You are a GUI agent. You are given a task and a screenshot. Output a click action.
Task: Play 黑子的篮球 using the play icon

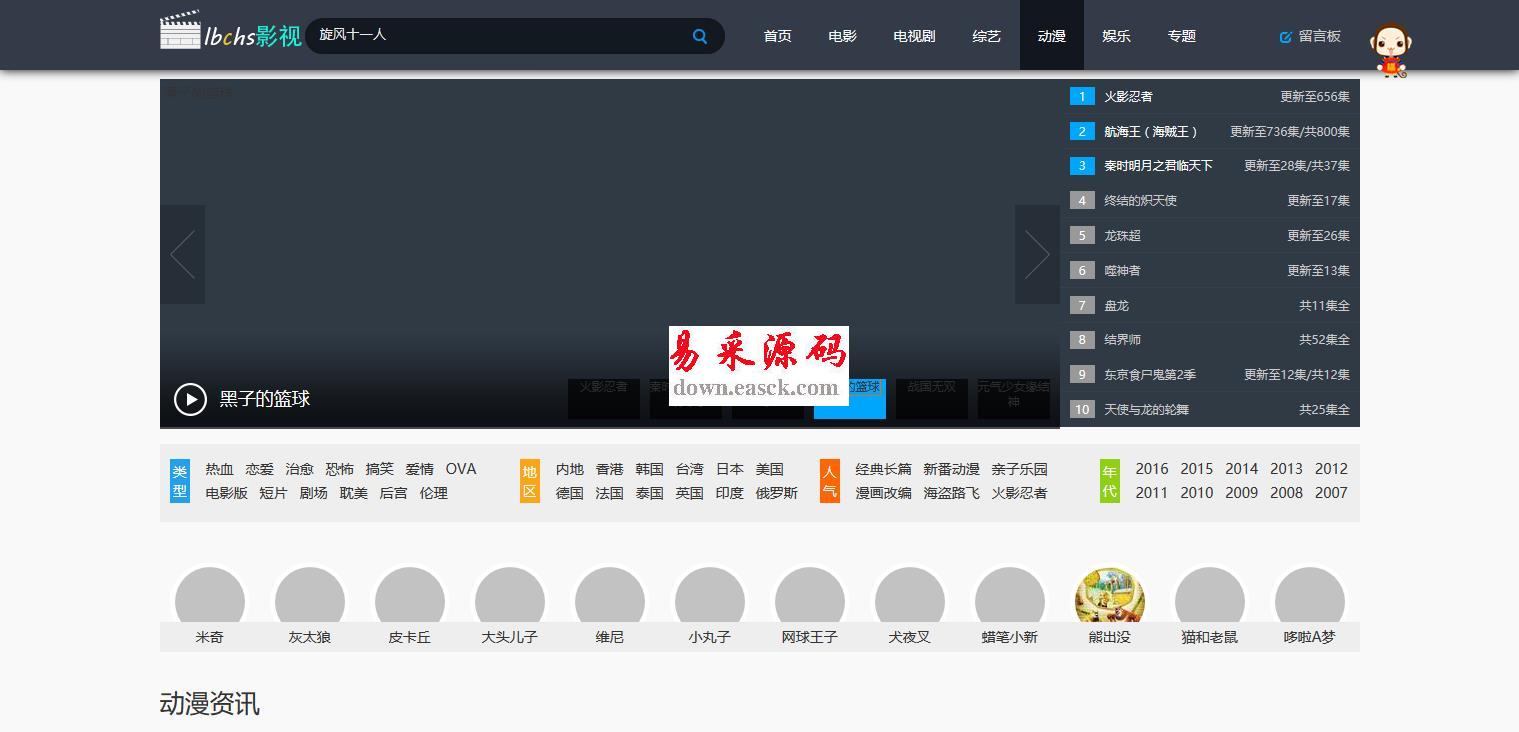pyautogui.click(x=190, y=399)
